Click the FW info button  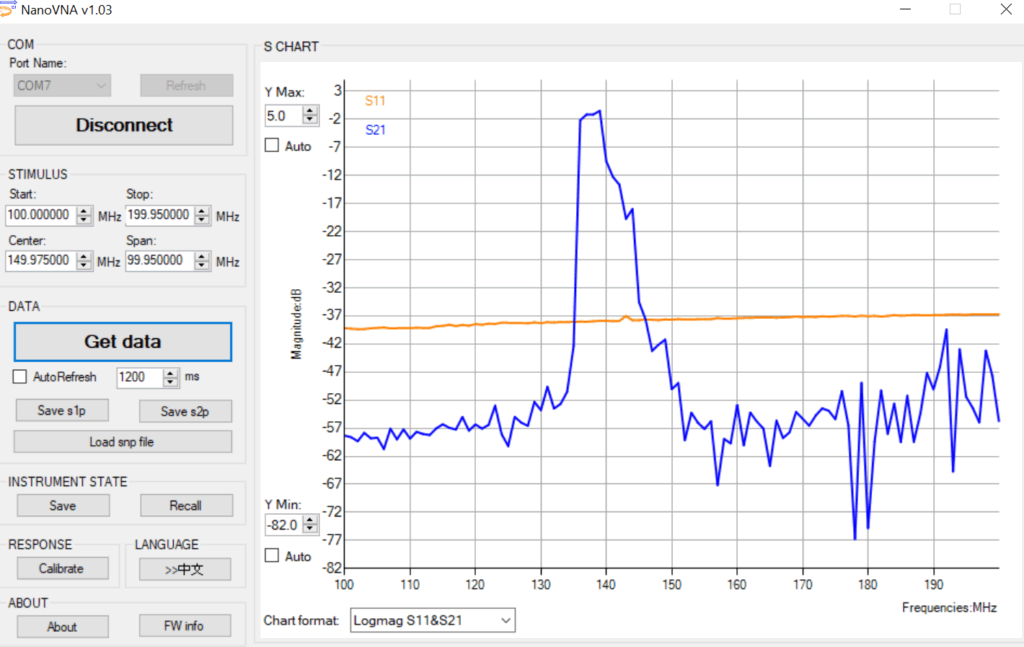point(185,627)
